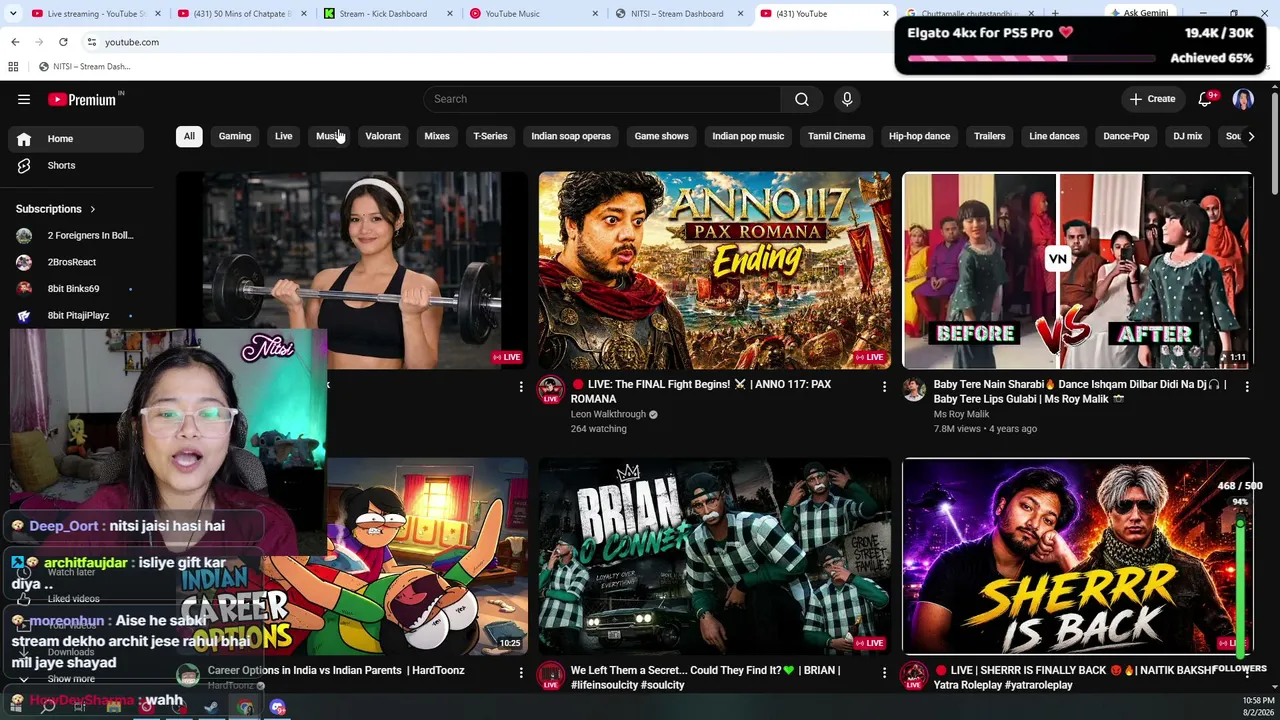The height and width of the screenshot is (720, 1280).
Task: Go back with the browser back arrow
Action: (x=15, y=42)
